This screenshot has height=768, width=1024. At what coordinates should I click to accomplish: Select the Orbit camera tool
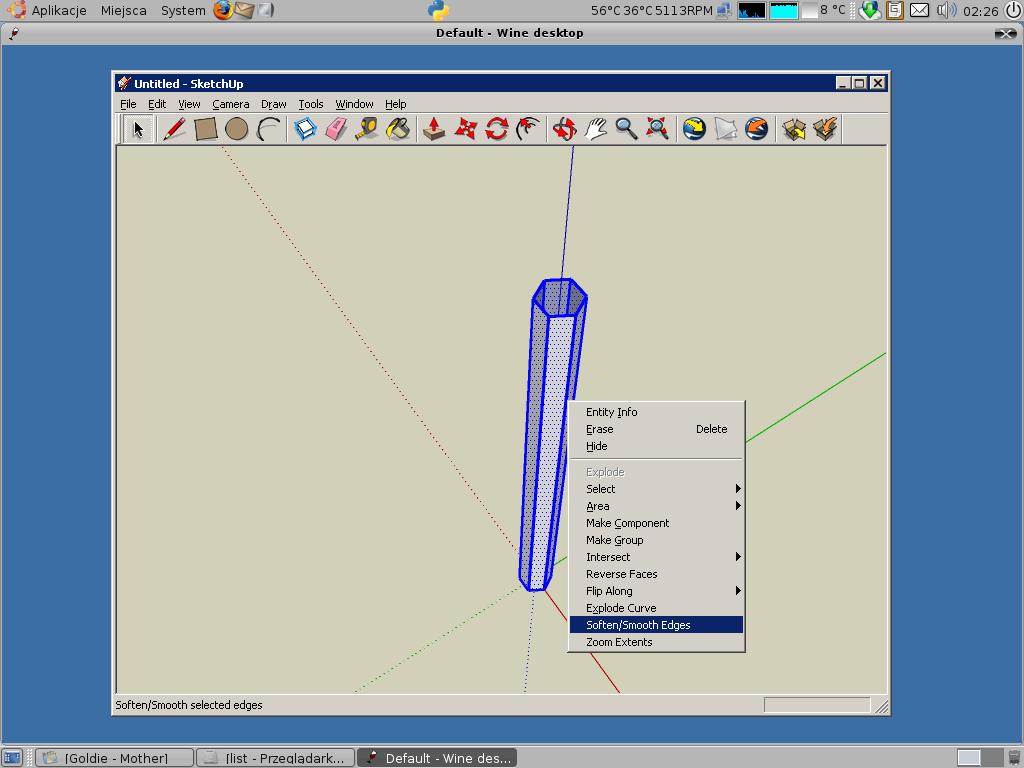coord(564,129)
